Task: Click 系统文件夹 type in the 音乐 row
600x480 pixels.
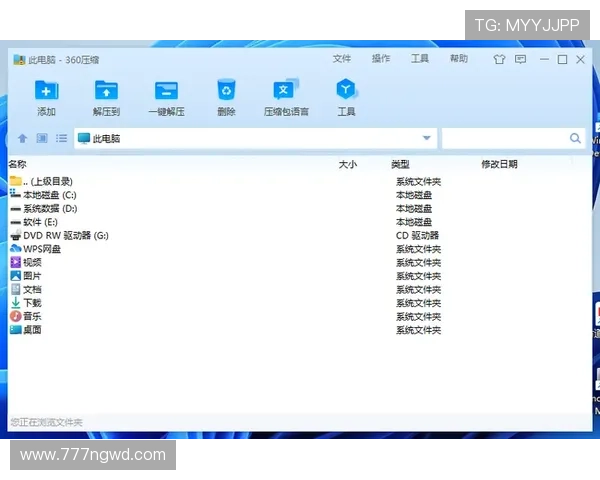Action: tap(418, 317)
